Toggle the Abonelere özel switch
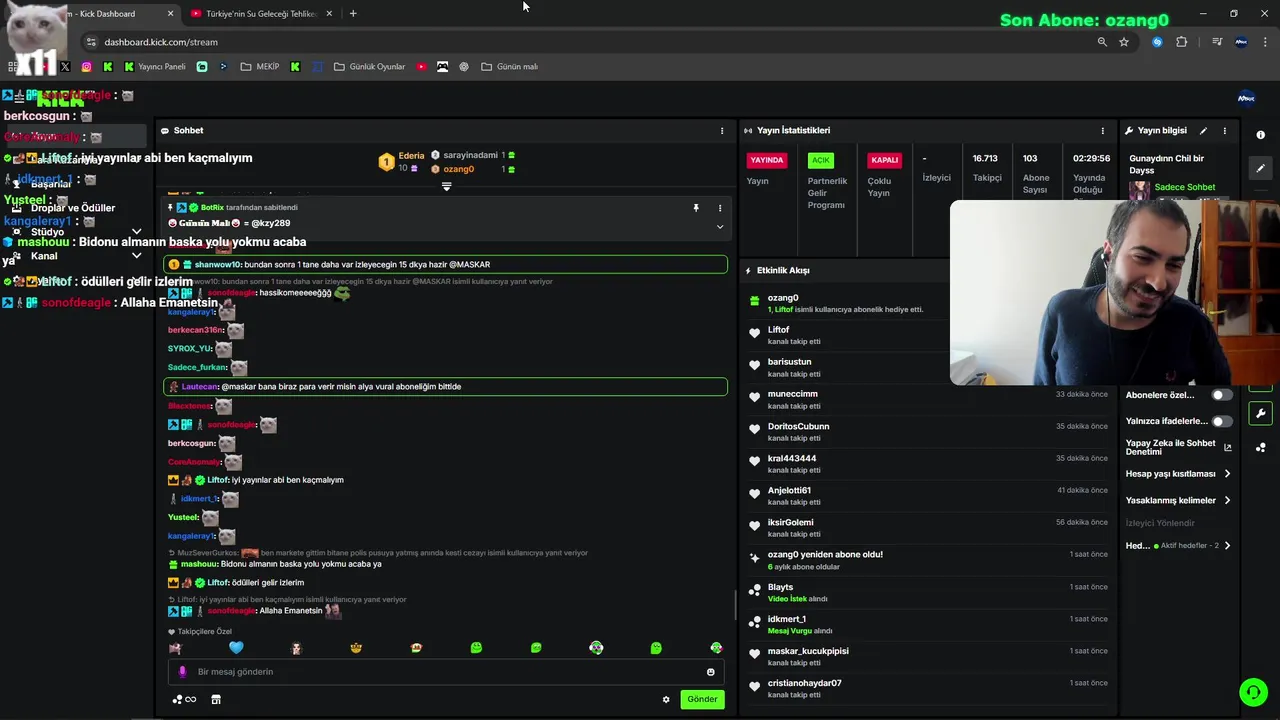 [1221, 395]
